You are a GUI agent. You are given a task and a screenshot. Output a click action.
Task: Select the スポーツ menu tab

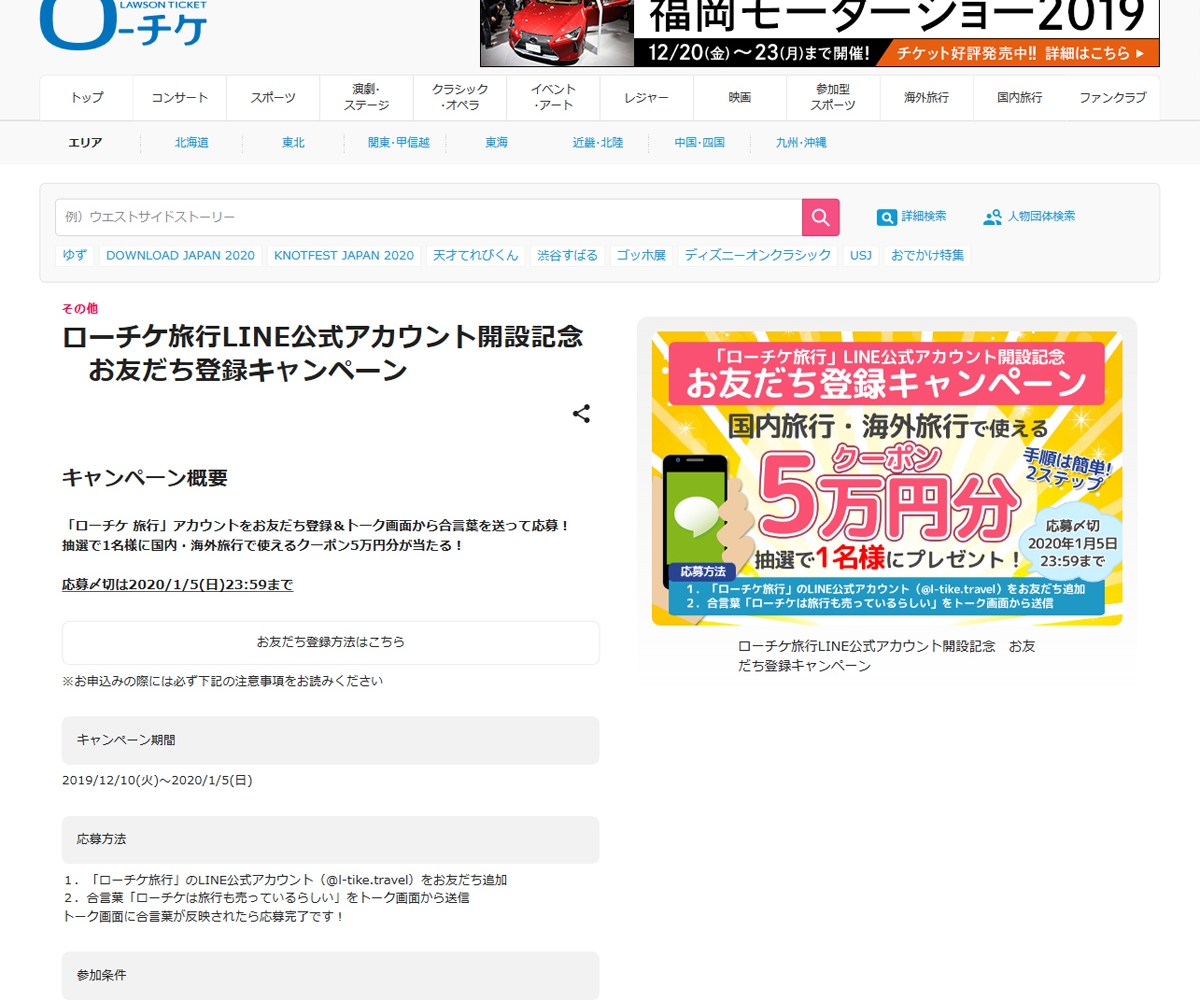pos(273,98)
